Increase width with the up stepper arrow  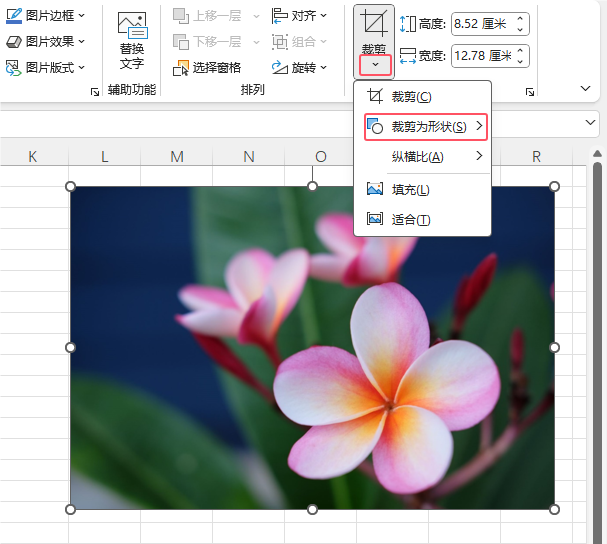pyautogui.click(x=521, y=51)
